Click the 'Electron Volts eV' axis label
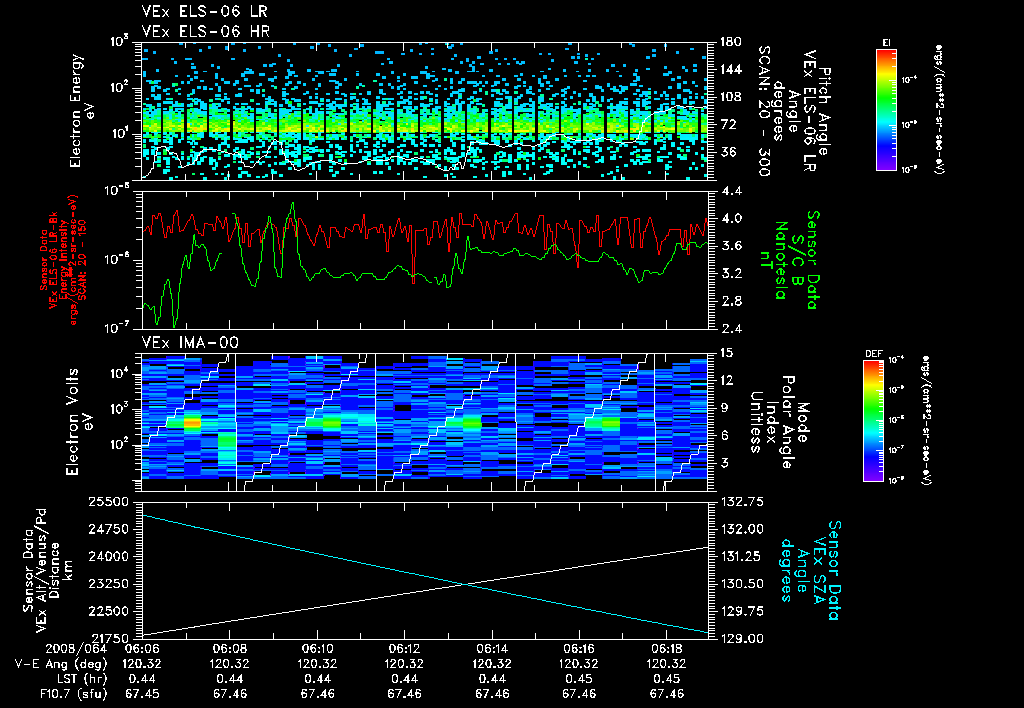1024x708 pixels. pos(78,421)
